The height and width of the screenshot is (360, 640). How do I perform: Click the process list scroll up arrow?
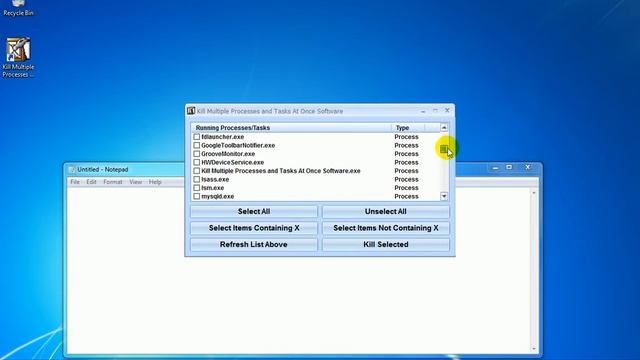pos(444,128)
